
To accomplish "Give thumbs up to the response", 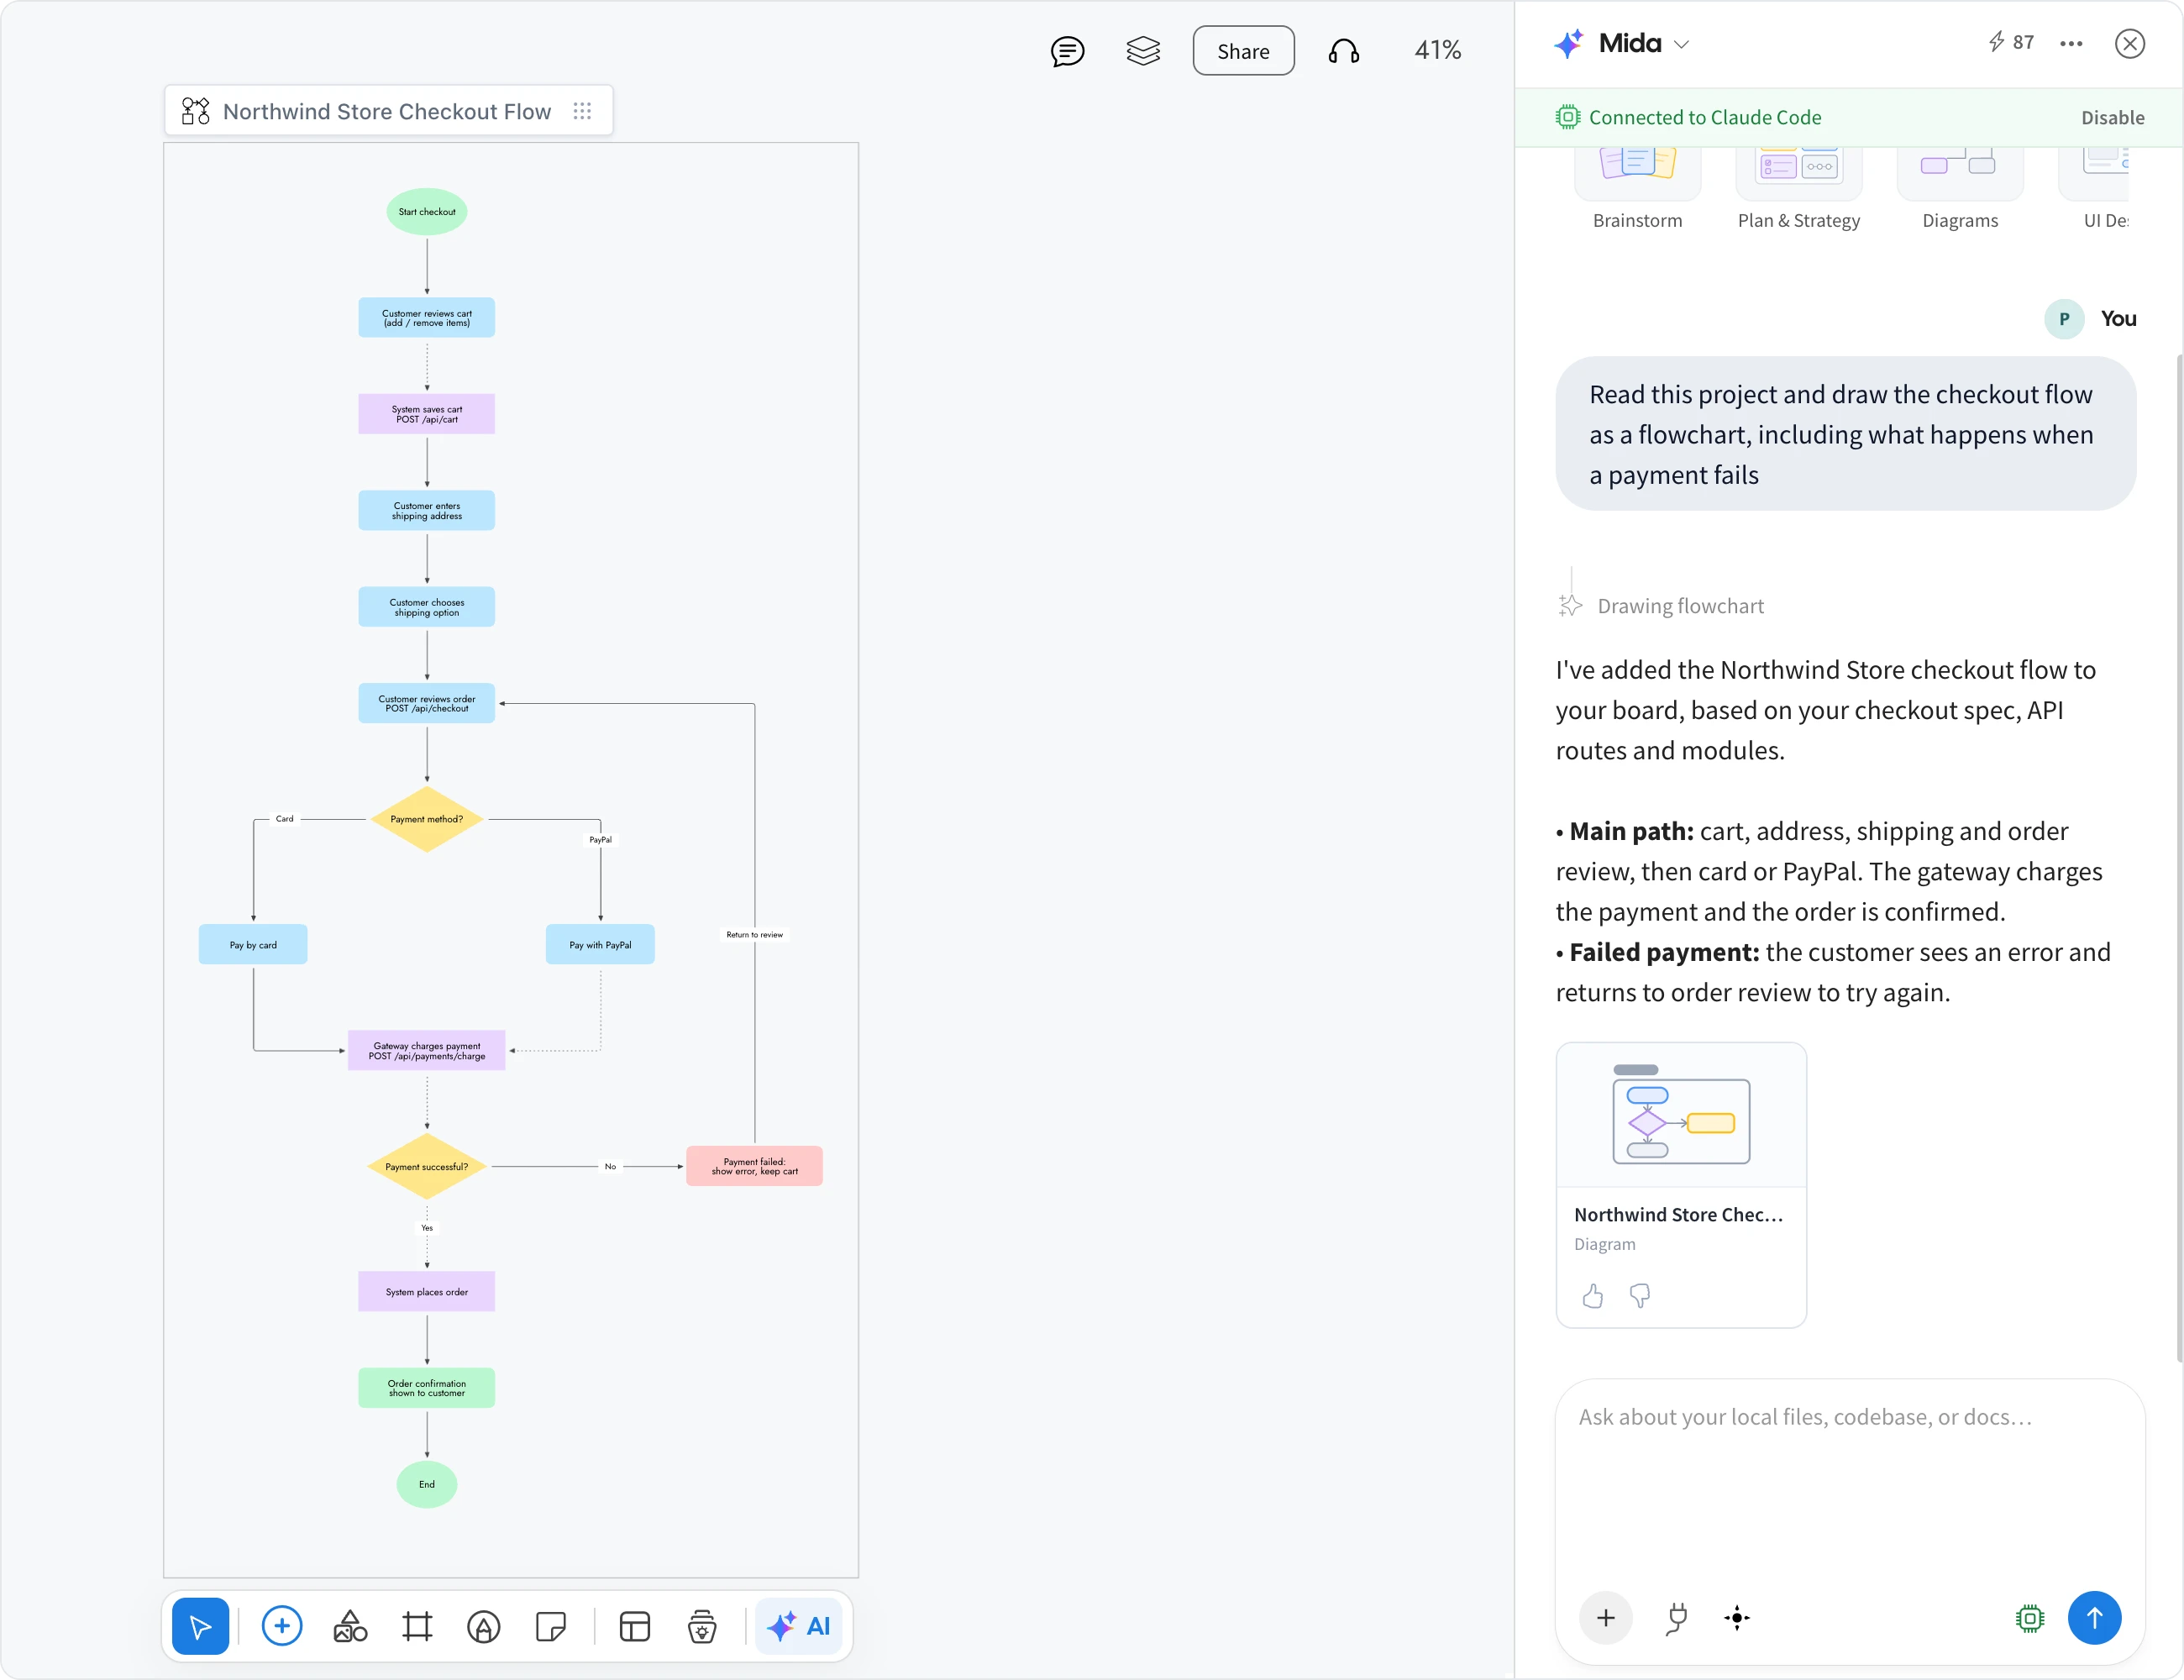I will coord(1592,1296).
